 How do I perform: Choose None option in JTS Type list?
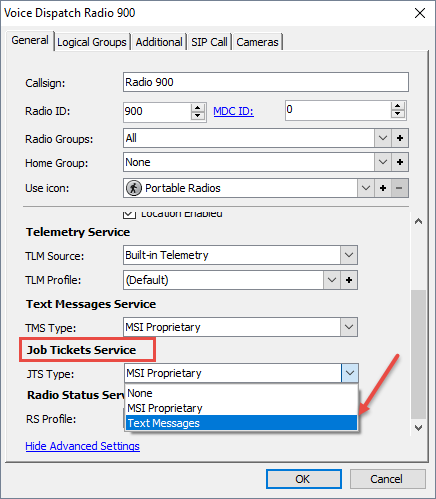point(241,393)
